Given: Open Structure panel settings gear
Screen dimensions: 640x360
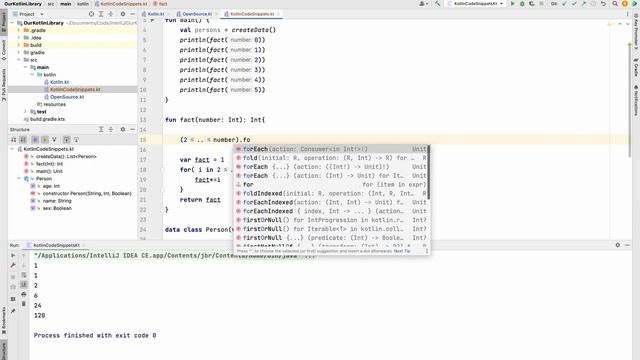Looking at the screenshot, I should pyautogui.click(x=122, y=129).
